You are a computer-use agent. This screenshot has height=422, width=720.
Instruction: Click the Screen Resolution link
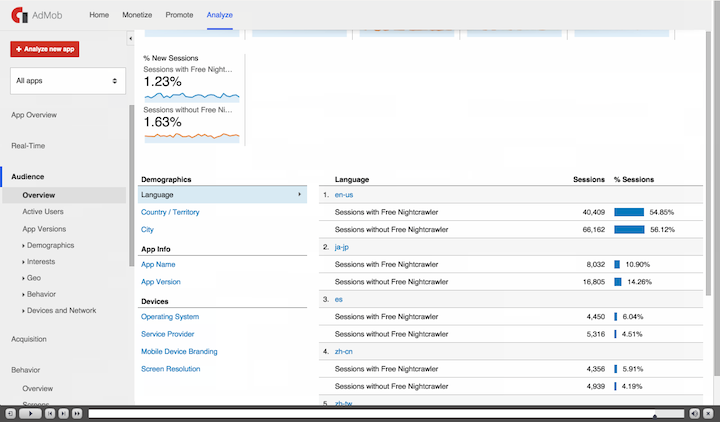[170, 369]
